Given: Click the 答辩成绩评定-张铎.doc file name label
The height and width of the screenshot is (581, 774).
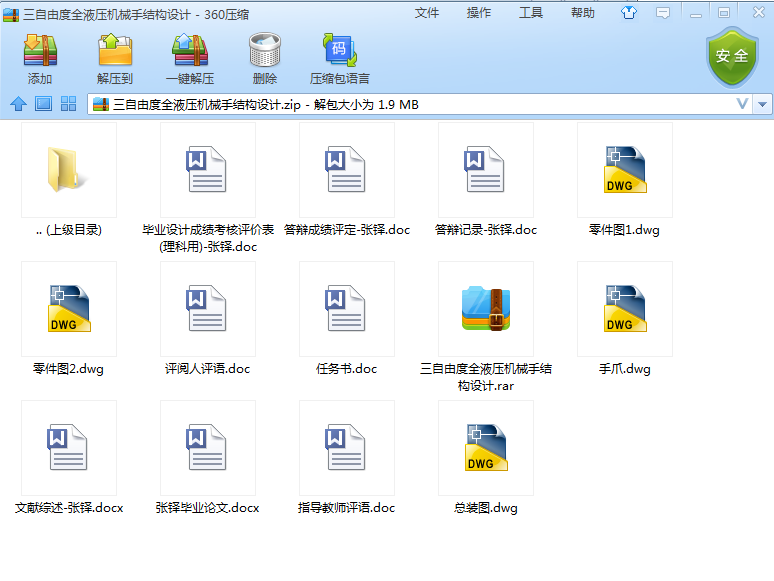Looking at the screenshot, I should 347,230.
